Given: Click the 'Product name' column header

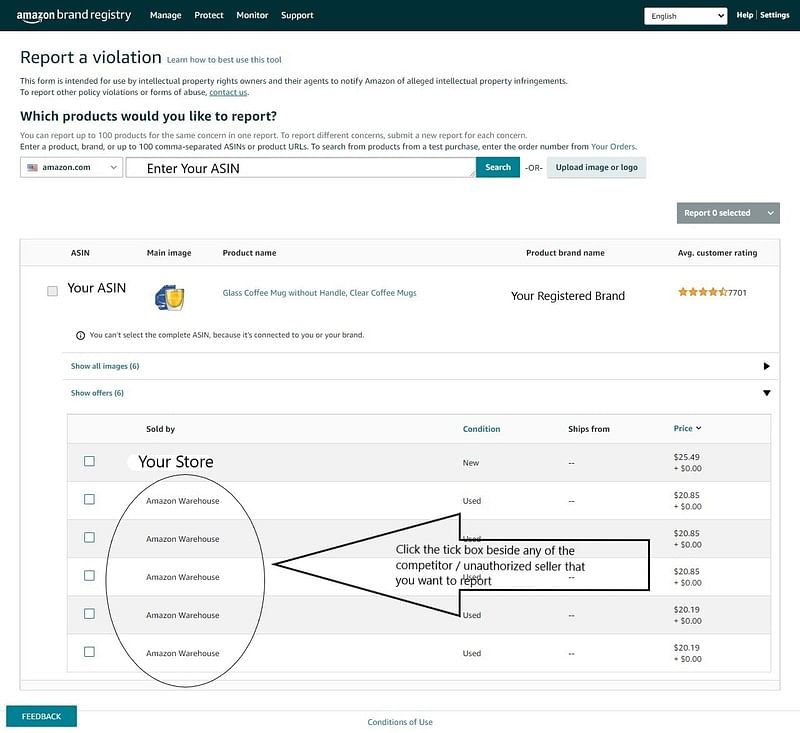Looking at the screenshot, I should [249, 252].
